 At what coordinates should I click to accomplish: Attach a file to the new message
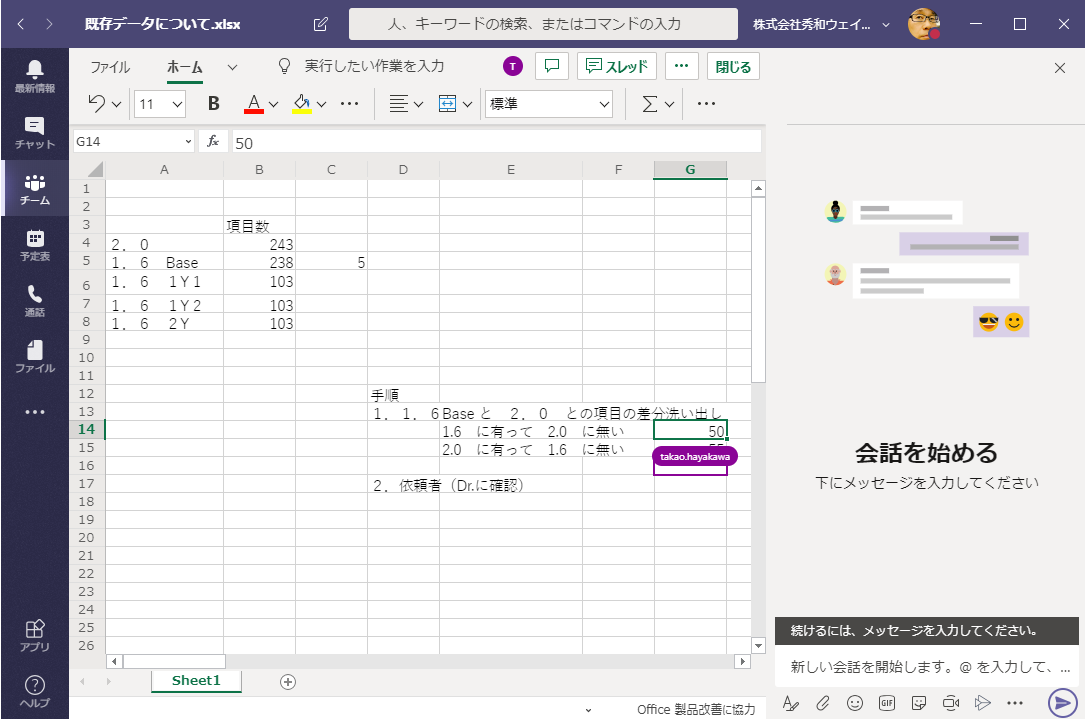tap(822, 703)
